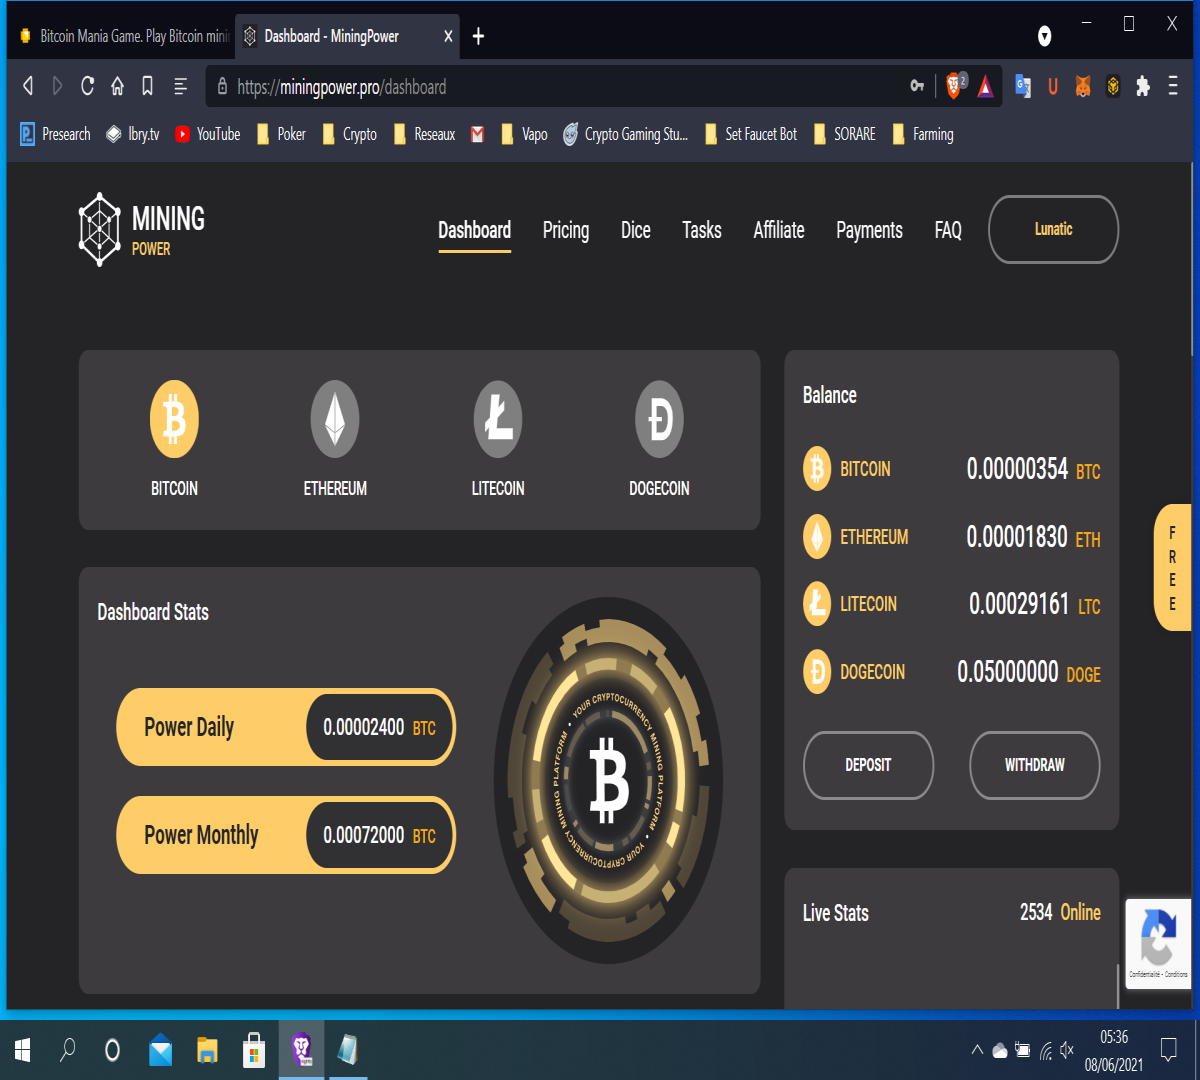
Task: Choose the Litecoin coin icon
Action: click(x=498, y=419)
